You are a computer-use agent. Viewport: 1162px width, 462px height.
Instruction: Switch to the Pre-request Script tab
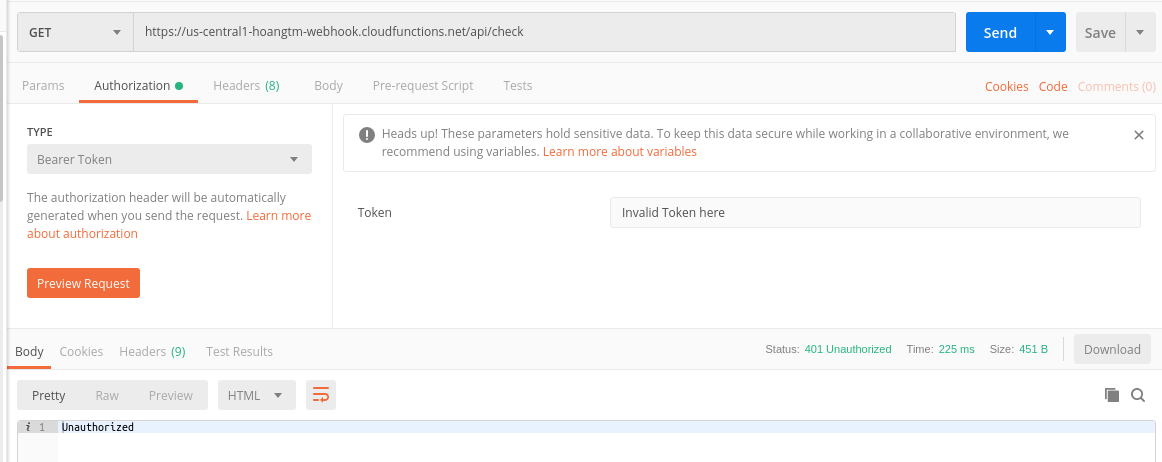[423, 86]
